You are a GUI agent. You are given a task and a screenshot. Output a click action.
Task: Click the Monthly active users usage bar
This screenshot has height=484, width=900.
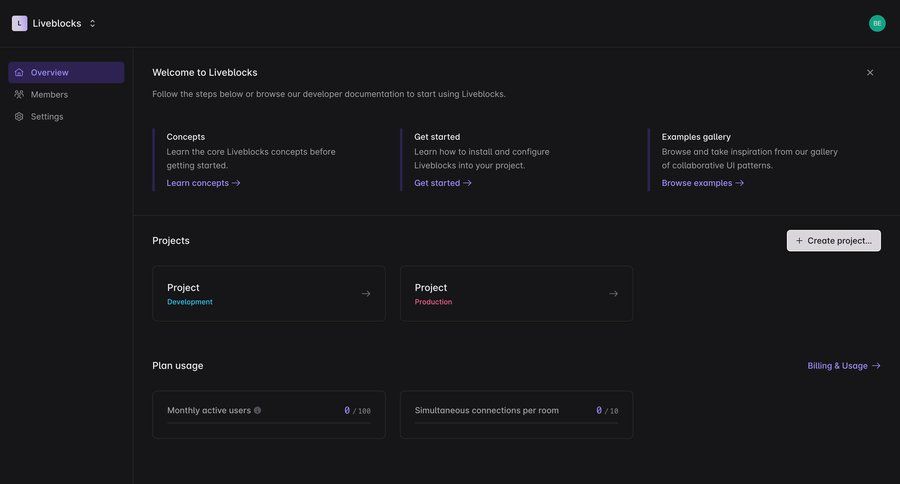269,423
